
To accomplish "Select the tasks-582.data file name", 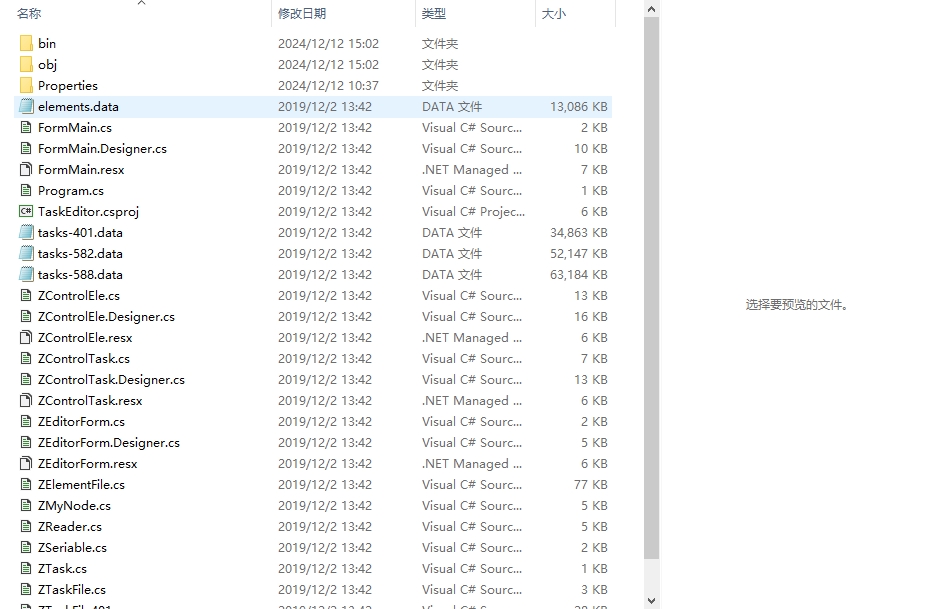I will pyautogui.click(x=80, y=253).
